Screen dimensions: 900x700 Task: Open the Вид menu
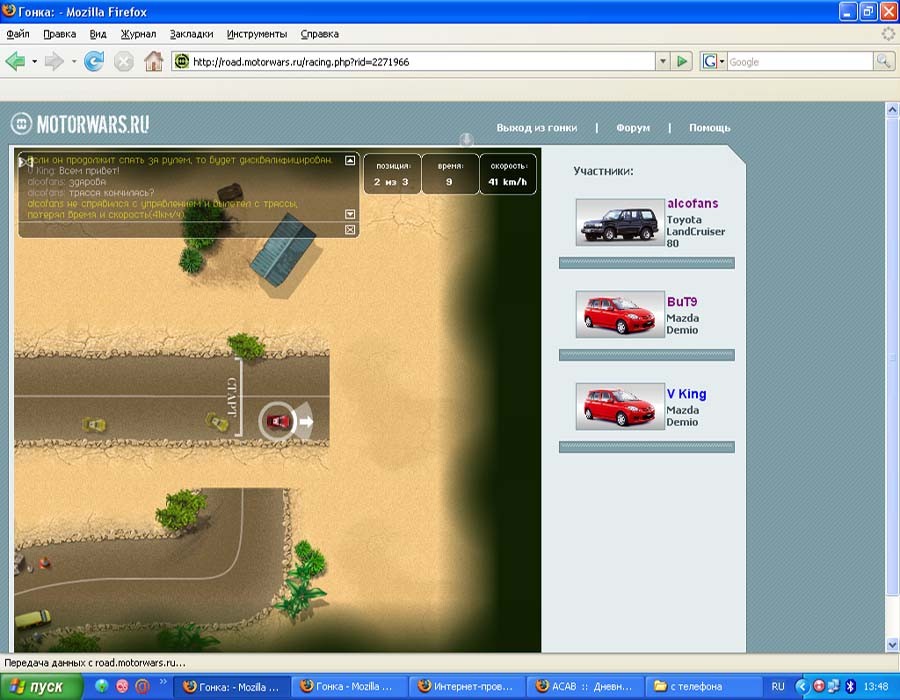pos(98,34)
